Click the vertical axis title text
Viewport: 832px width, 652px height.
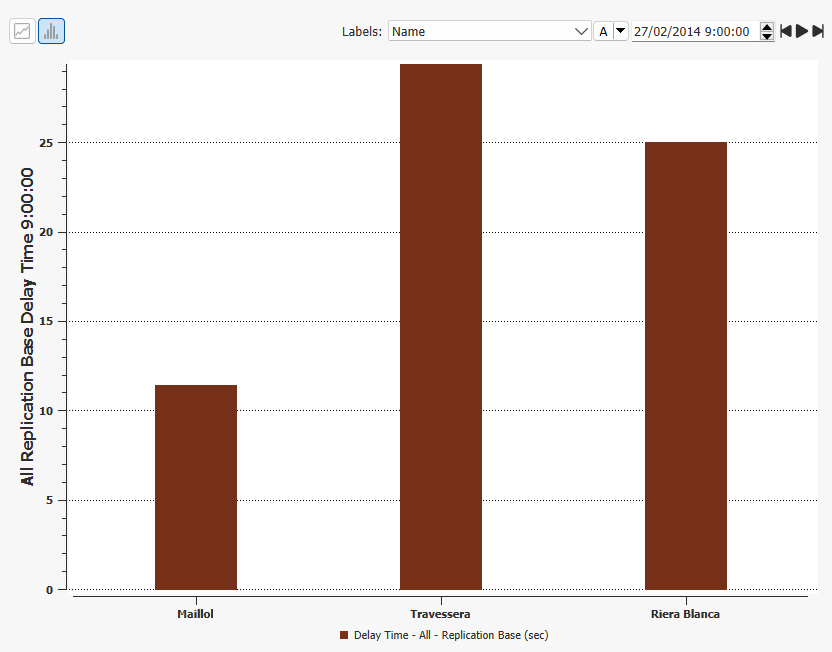(28, 327)
